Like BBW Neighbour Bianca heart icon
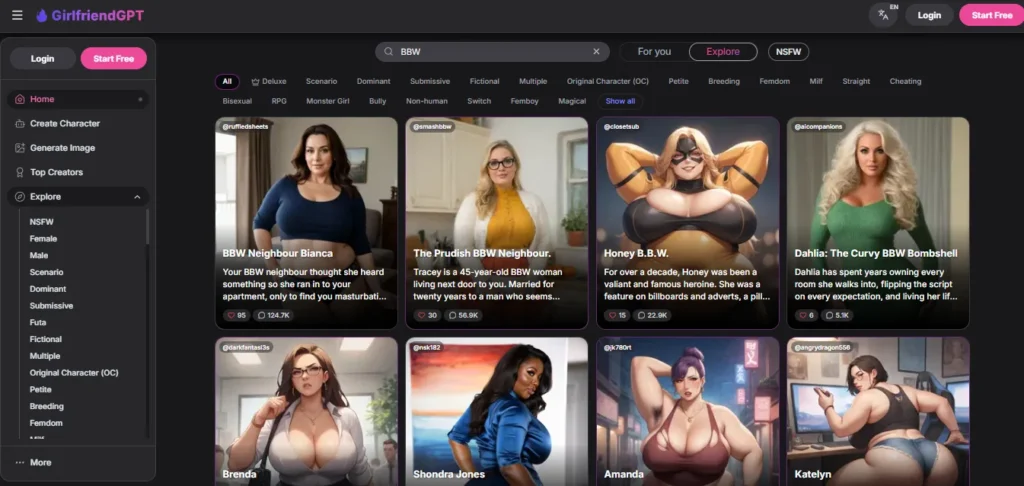Viewport: 1024px width, 486px height. 232,315
